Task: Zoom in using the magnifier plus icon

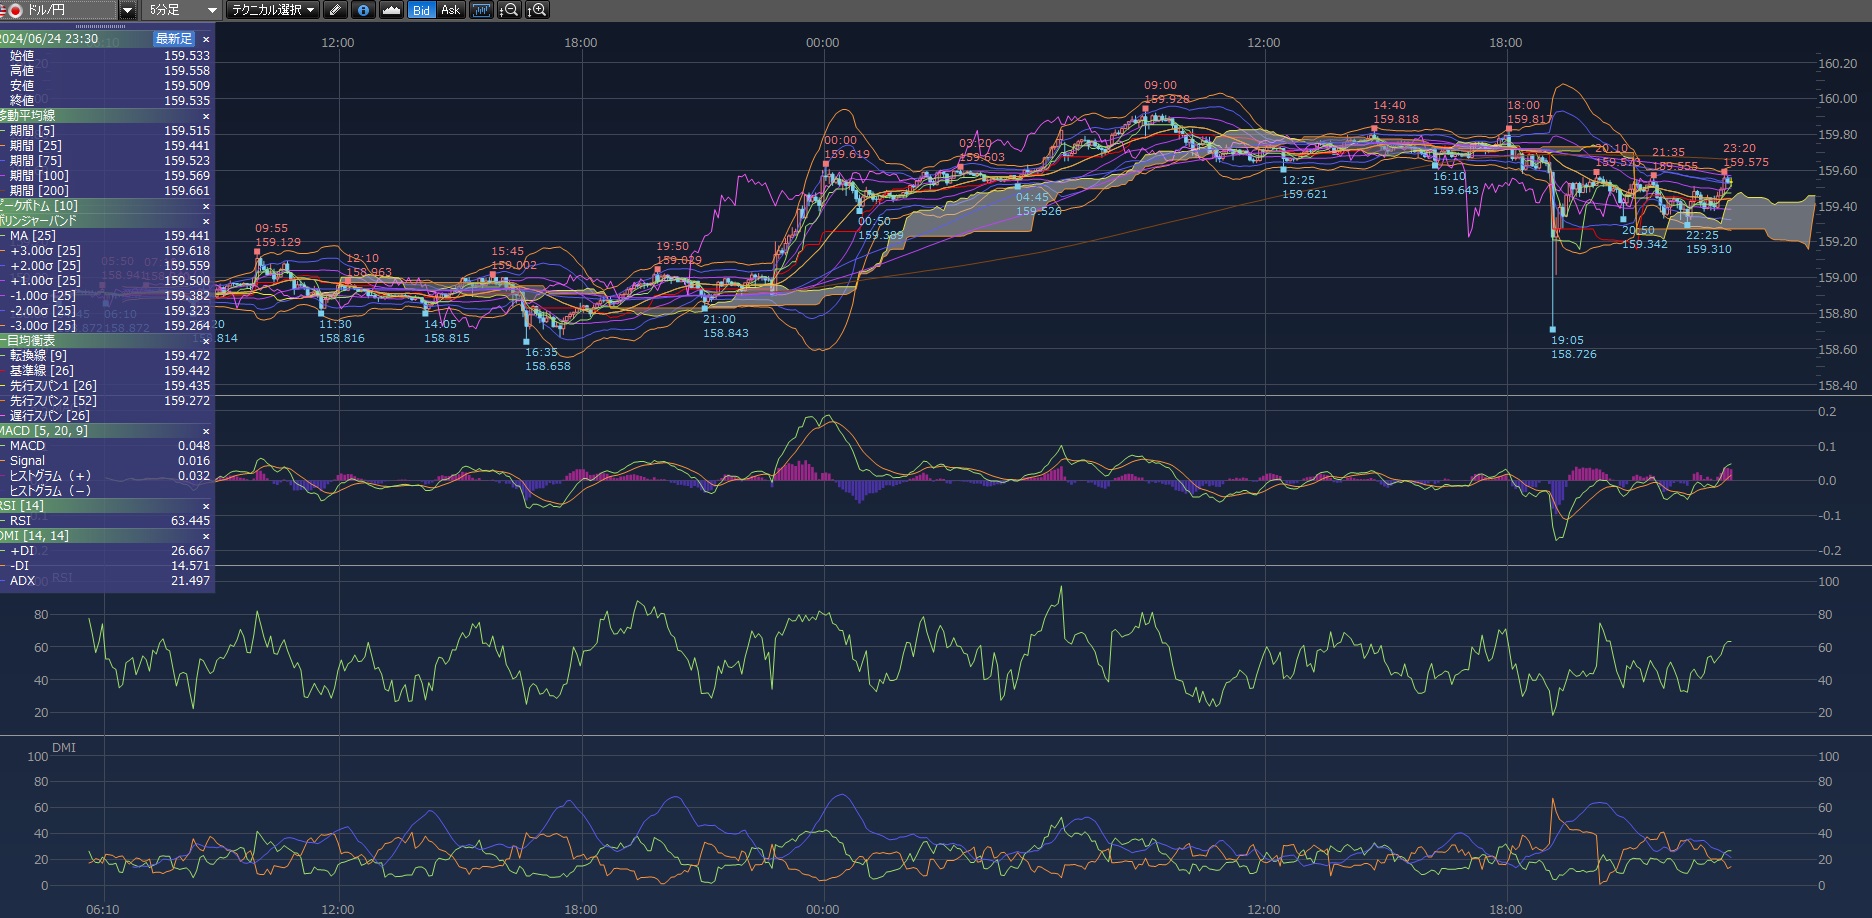Action: (x=537, y=10)
